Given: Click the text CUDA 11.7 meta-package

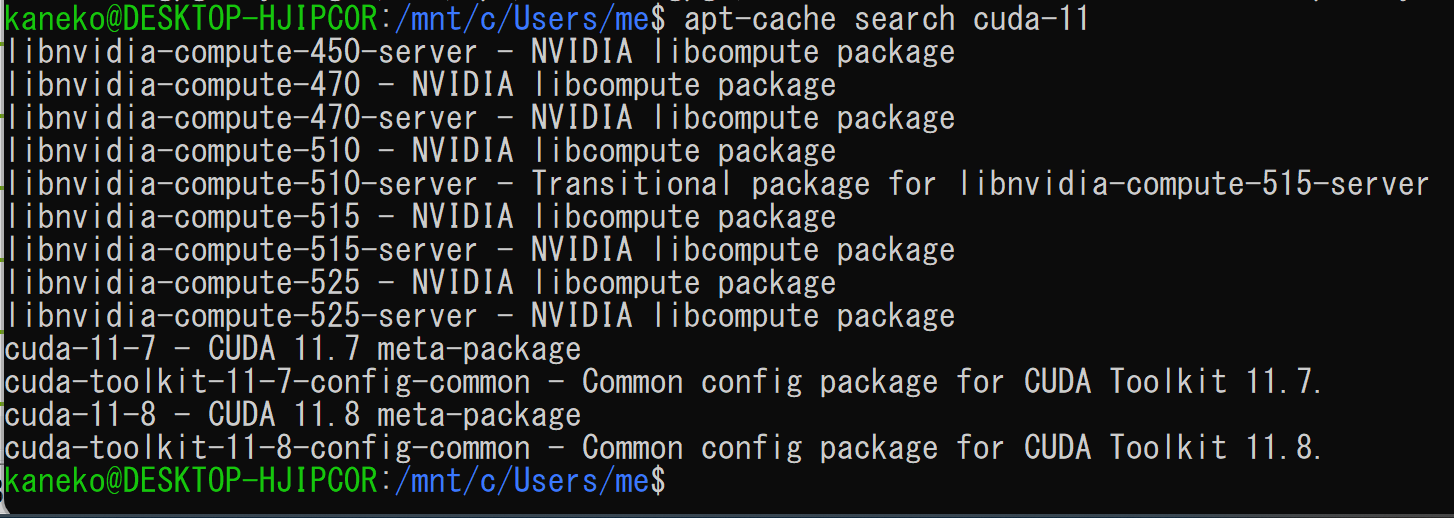Looking at the screenshot, I should click(x=394, y=349).
